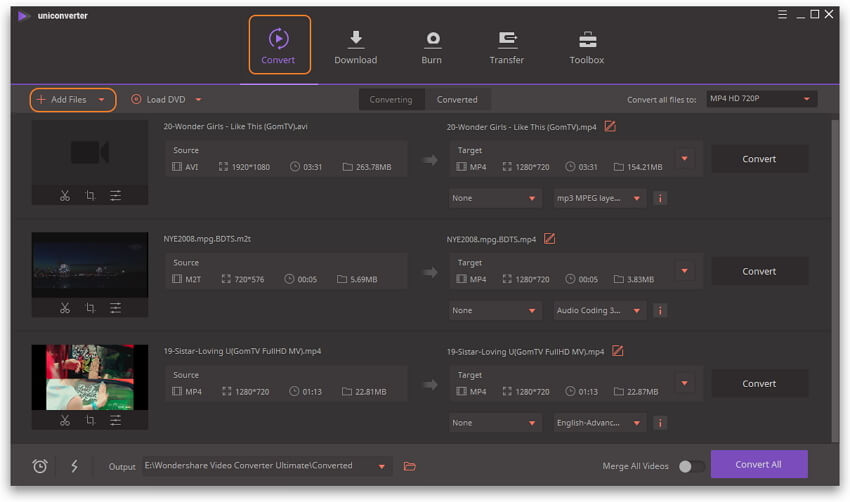
Task: Trim the Sistar Loving U video
Action: click(x=65, y=421)
